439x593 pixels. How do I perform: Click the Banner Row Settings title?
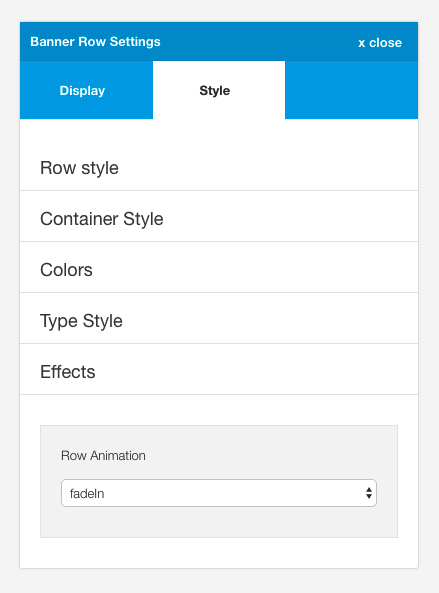click(x=95, y=42)
